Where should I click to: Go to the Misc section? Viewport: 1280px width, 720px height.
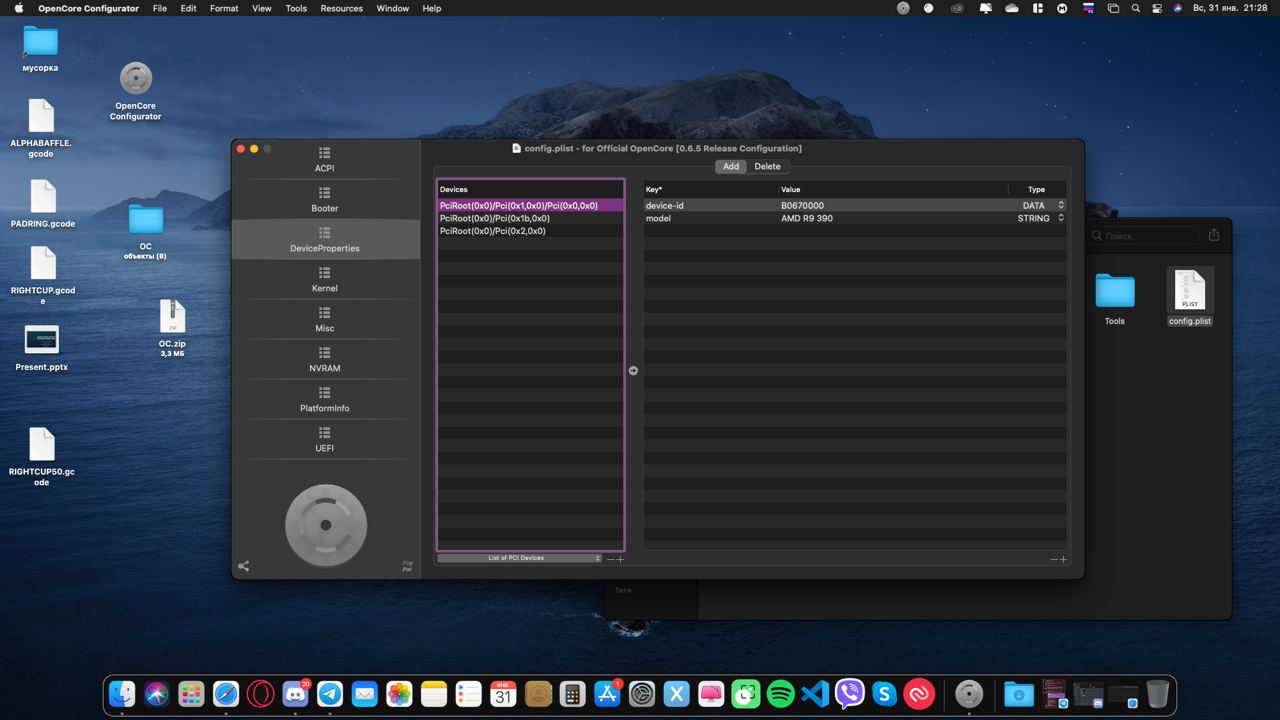click(325, 319)
